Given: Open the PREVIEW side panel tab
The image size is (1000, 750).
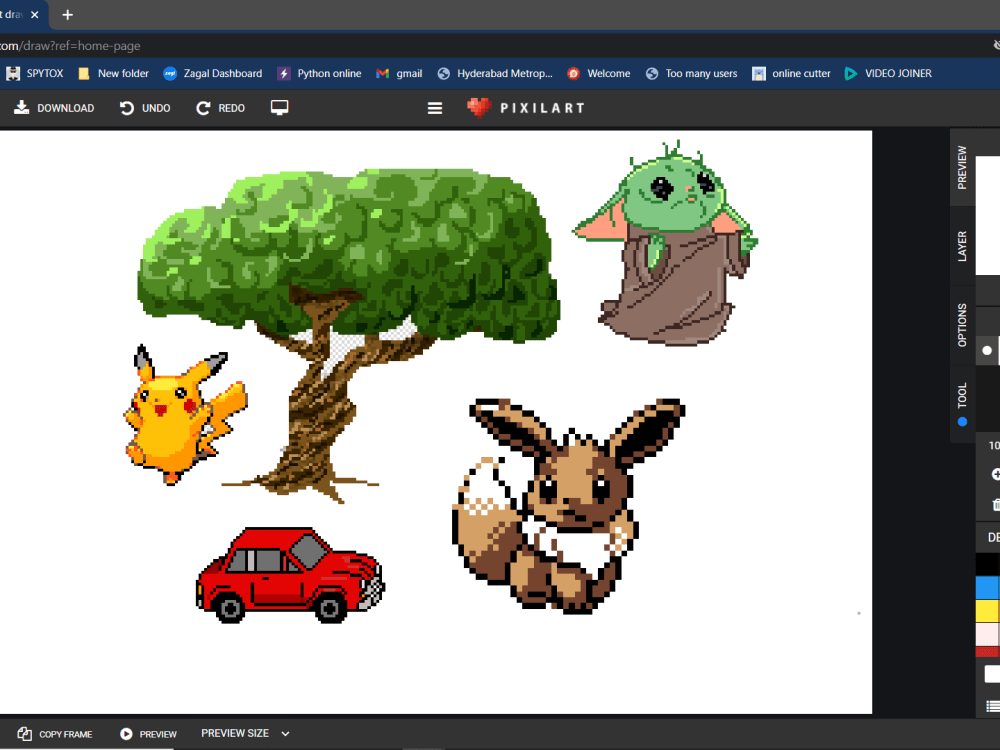Looking at the screenshot, I should 962,167.
